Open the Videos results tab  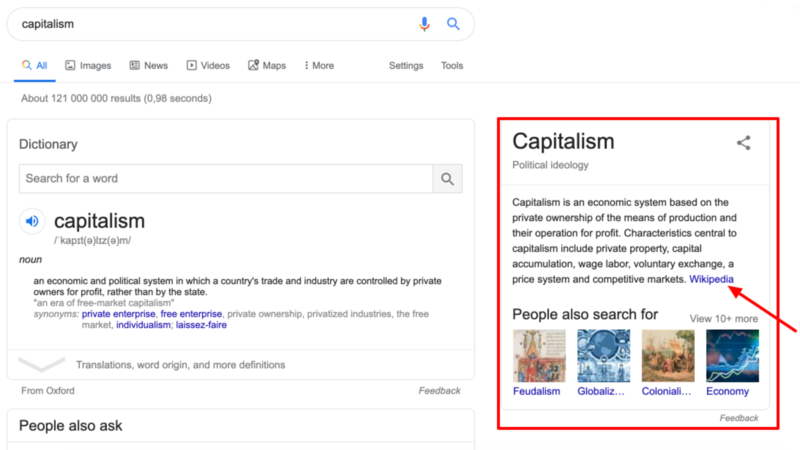coord(207,66)
